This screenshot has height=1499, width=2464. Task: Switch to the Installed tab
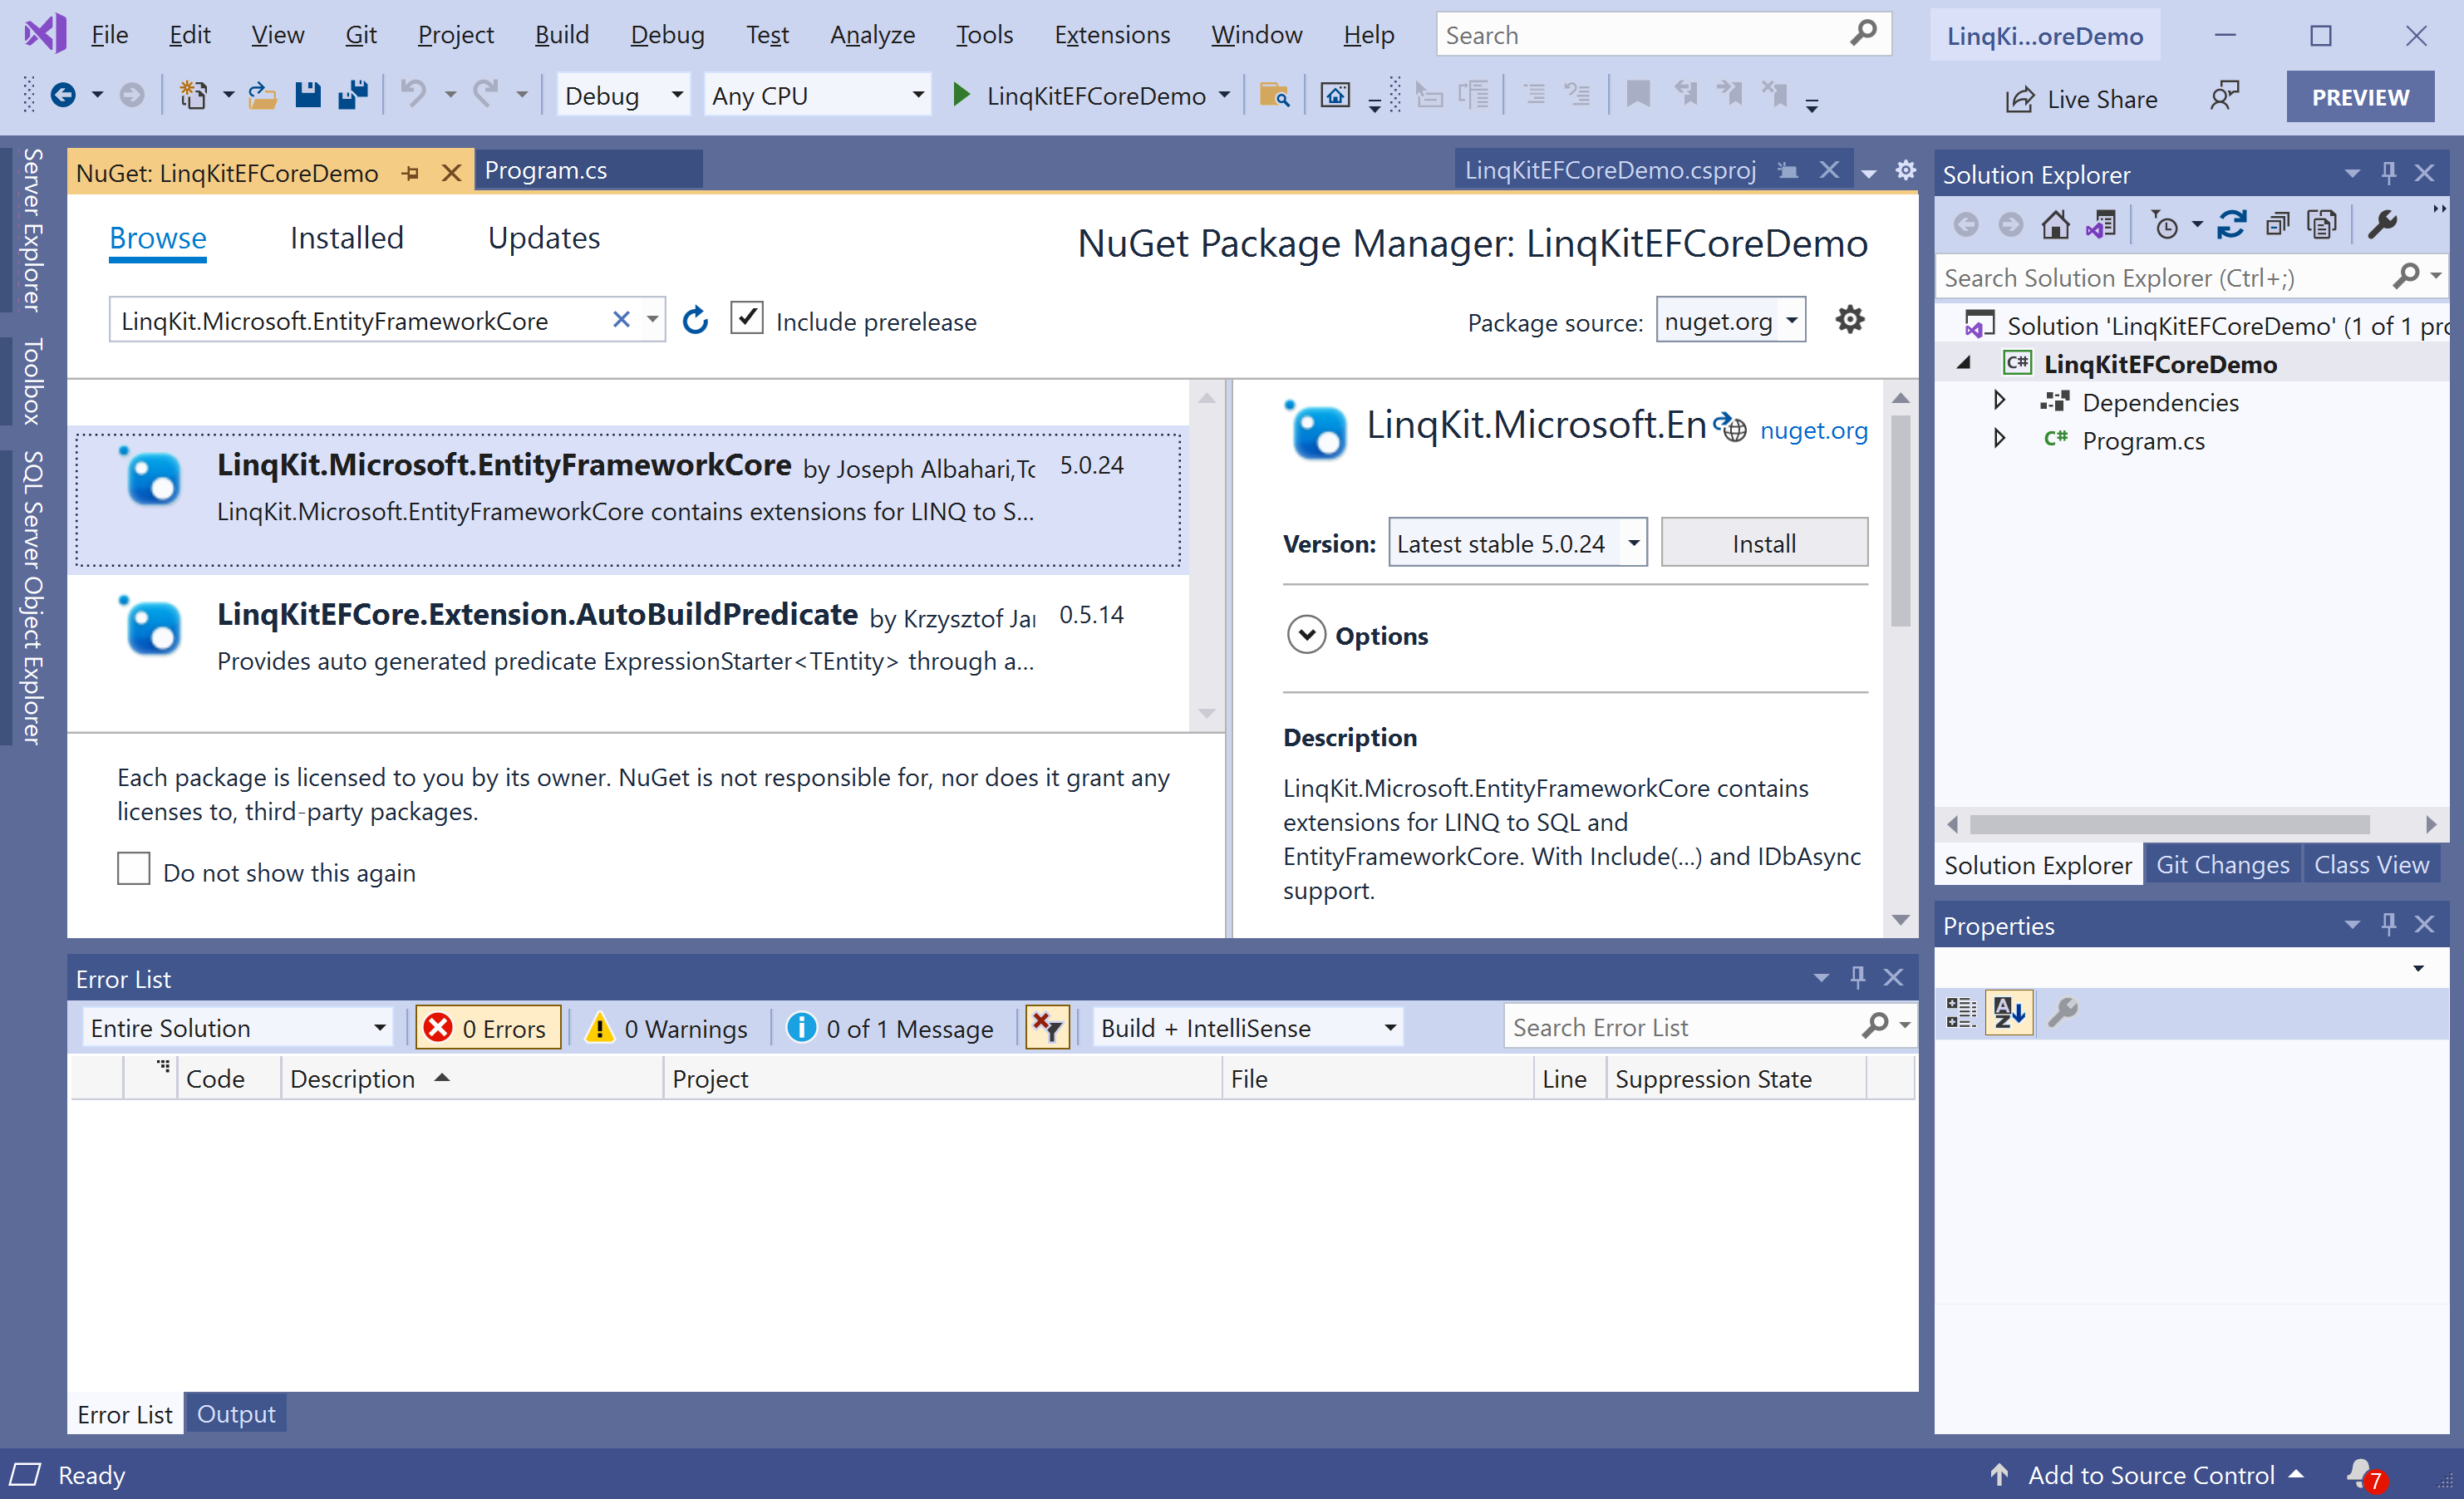(346, 238)
